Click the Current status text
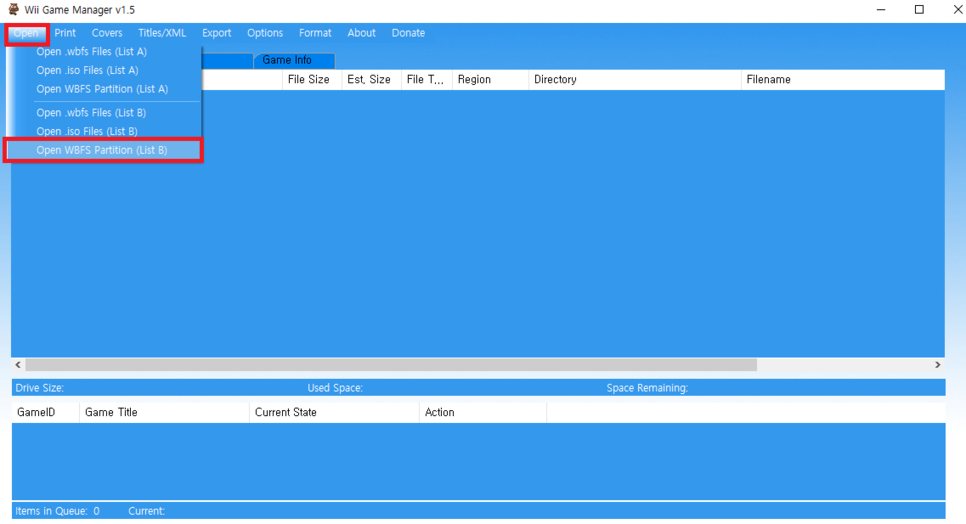 coord(147,511)
